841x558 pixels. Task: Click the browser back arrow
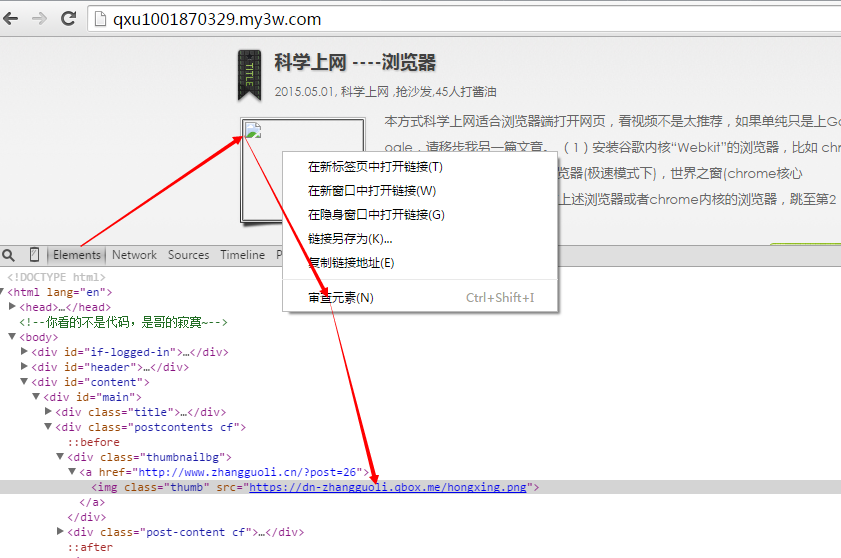point(12,18)
